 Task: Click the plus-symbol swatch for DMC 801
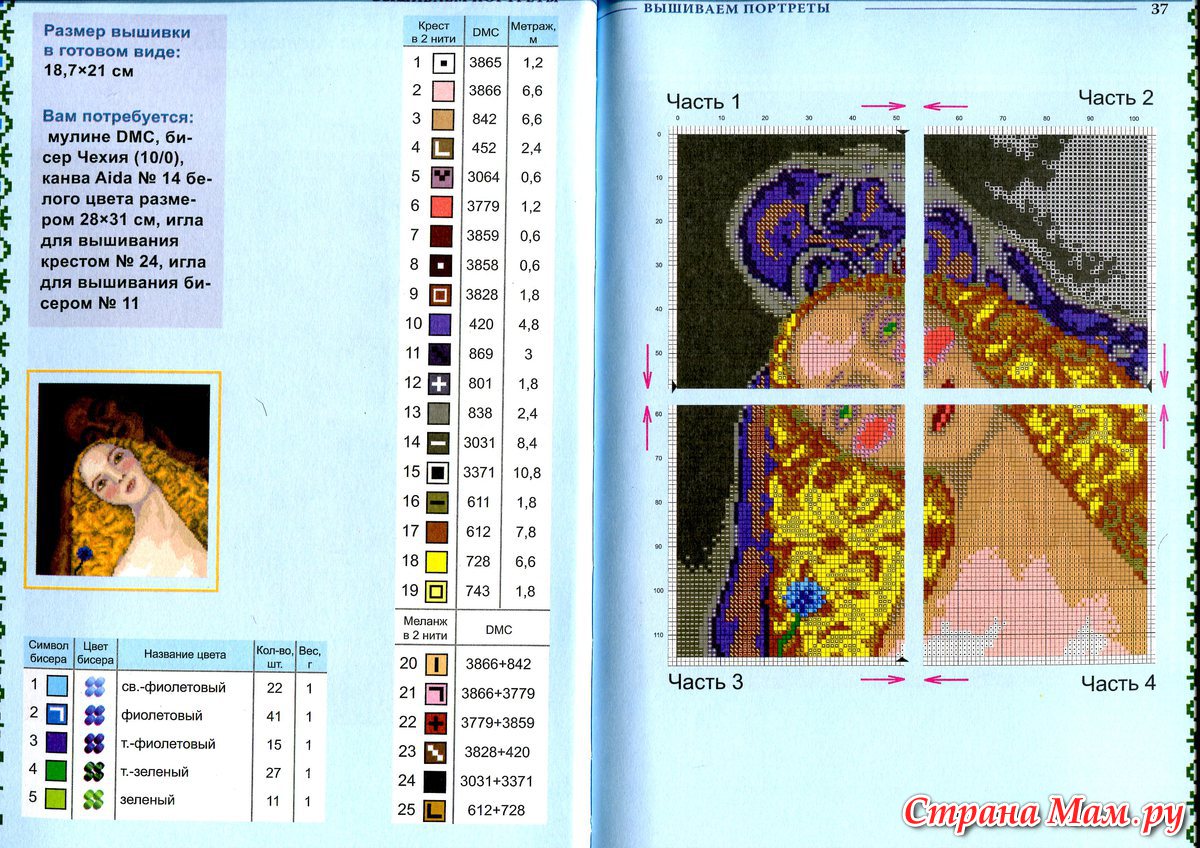coord(441,383)
